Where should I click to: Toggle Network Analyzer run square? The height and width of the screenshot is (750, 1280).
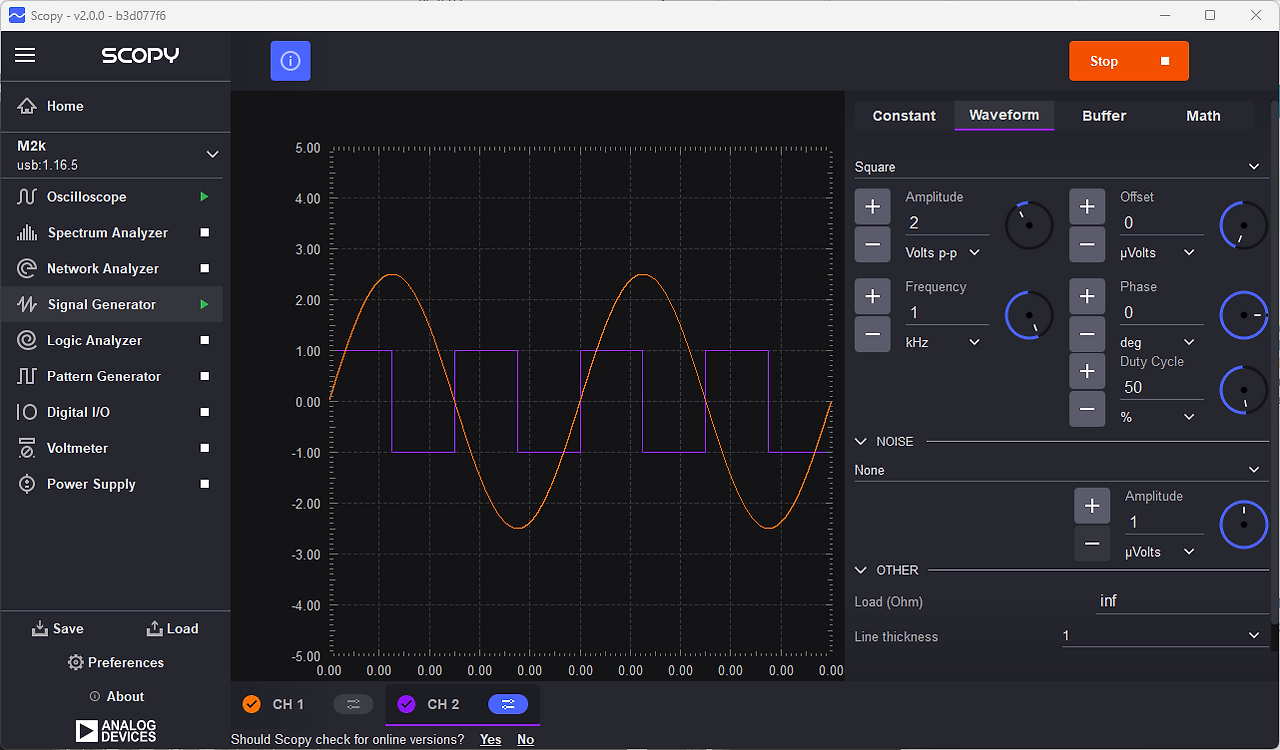click(x=205, y=269)
